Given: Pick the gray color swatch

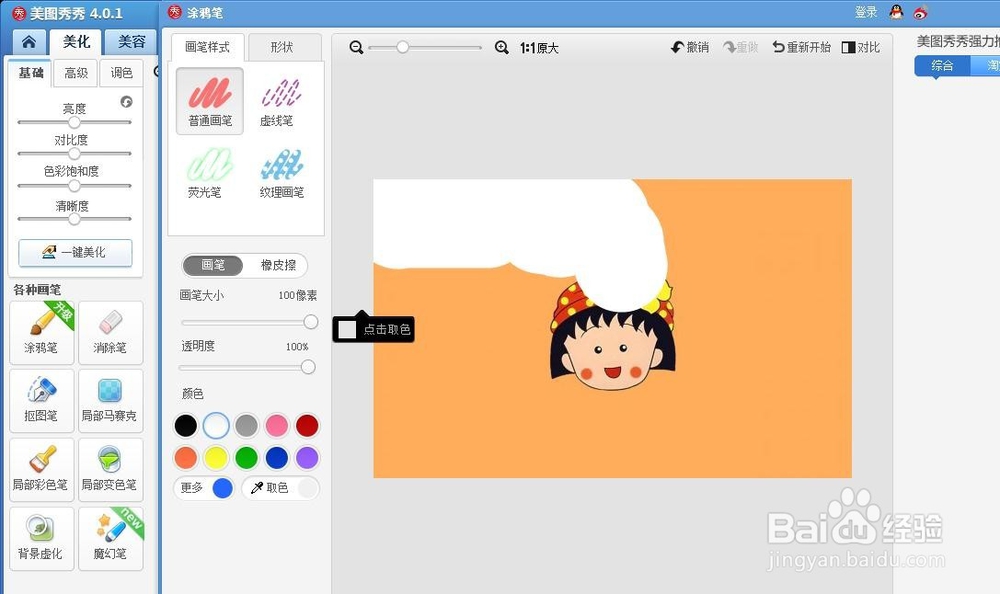Looking at the screenshot, I should point(246,426).
